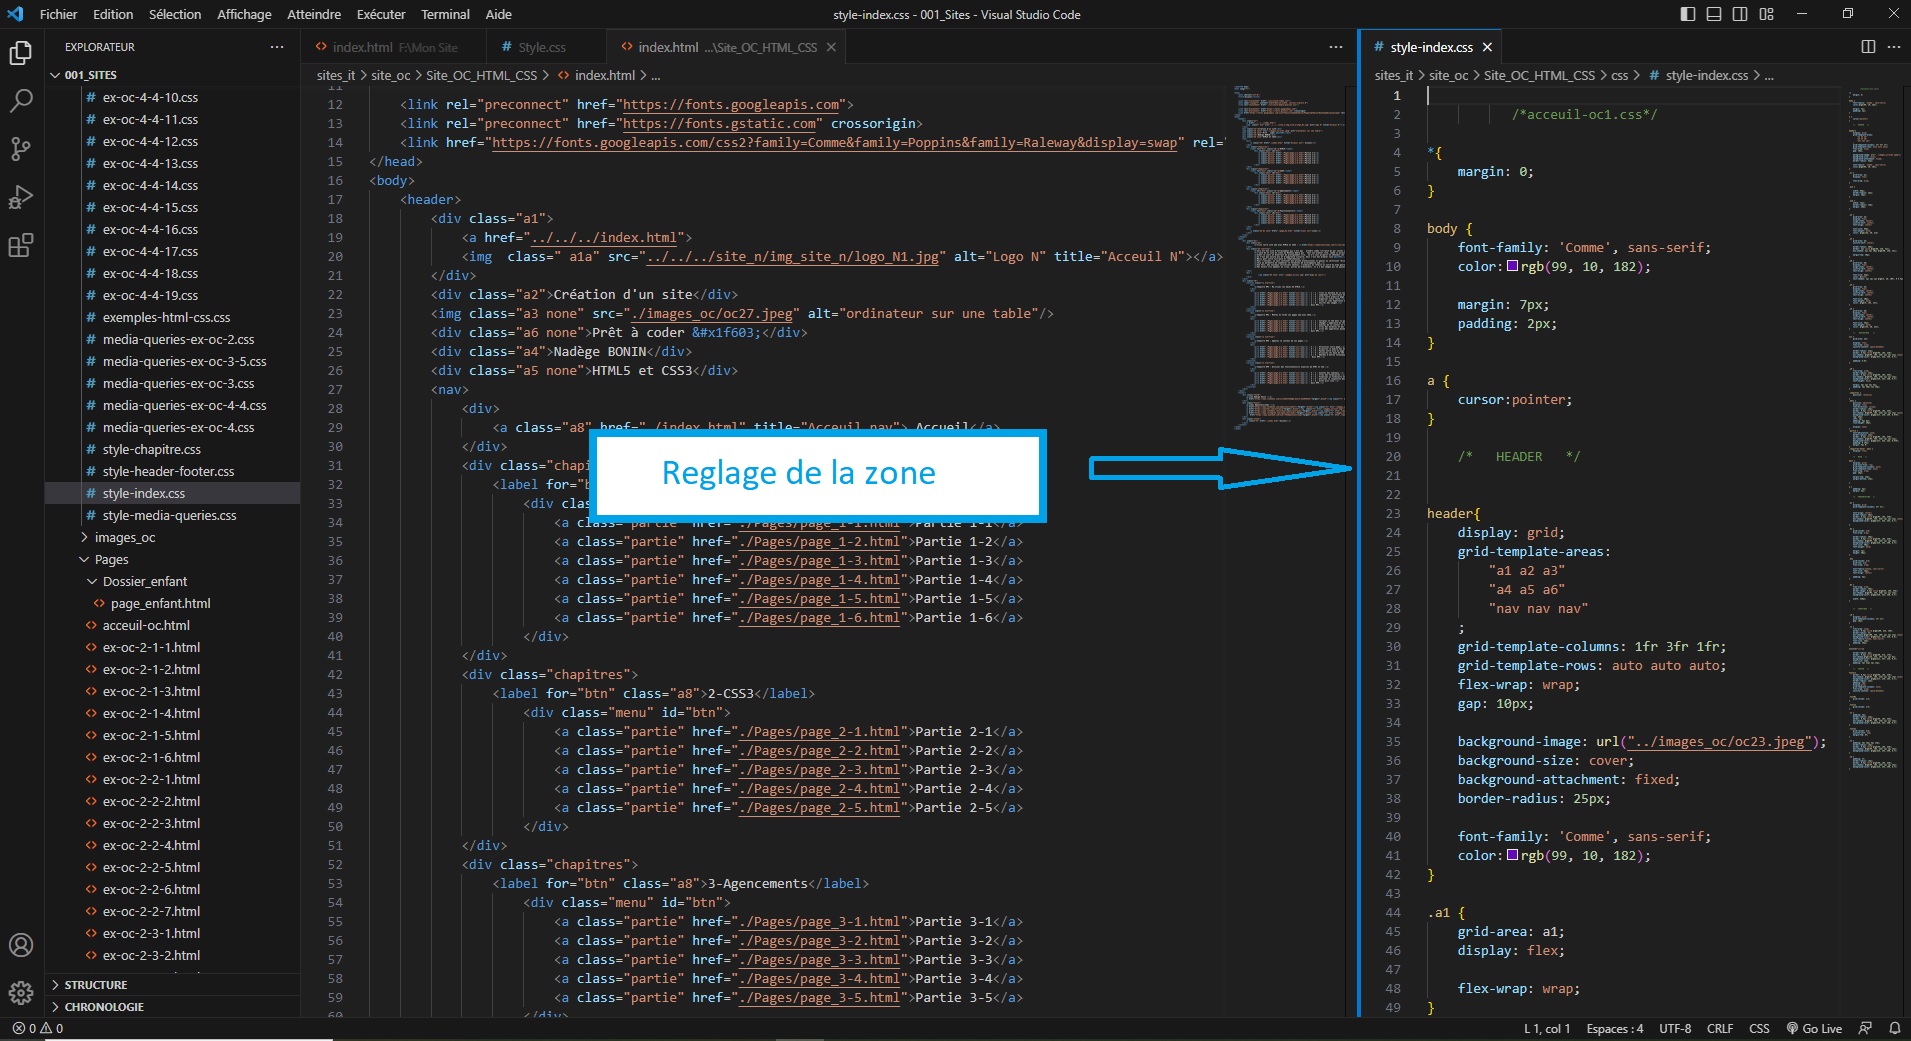Open style-media-queries.css in explorer

(169, 515)
